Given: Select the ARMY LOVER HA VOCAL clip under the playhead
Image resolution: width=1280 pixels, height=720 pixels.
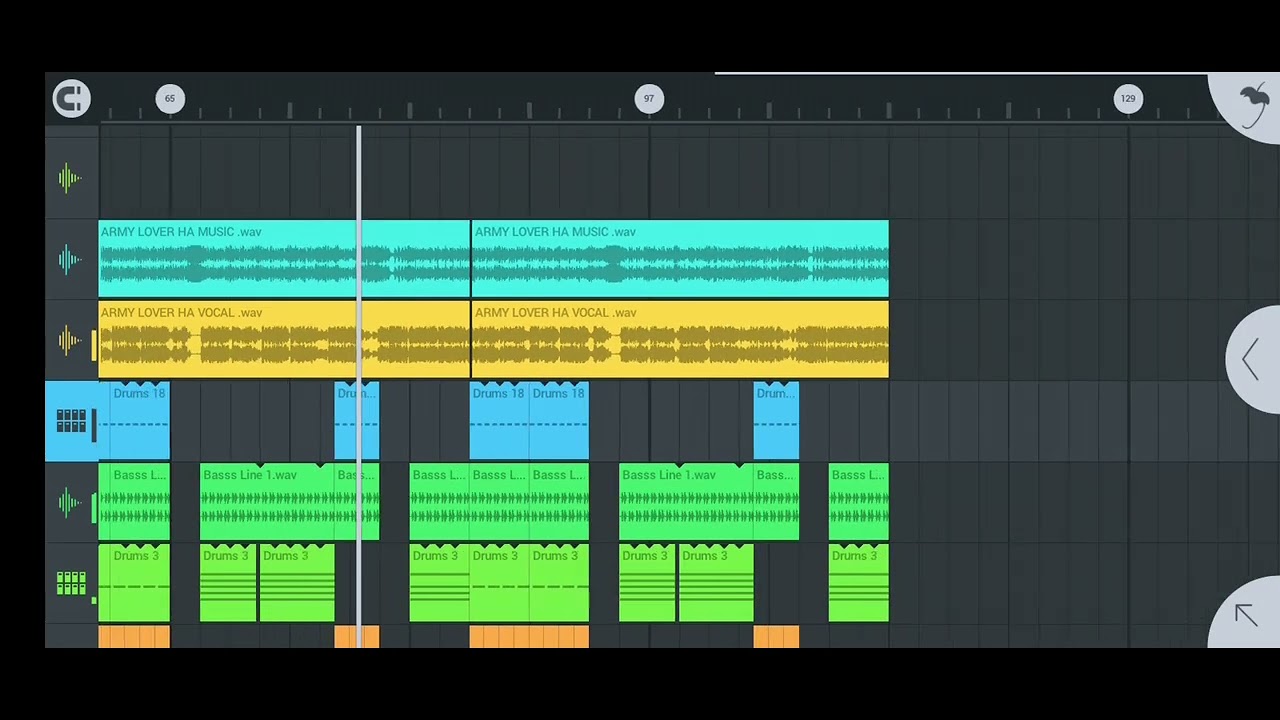Looking at the screenshot, I should tap(284, 340).
